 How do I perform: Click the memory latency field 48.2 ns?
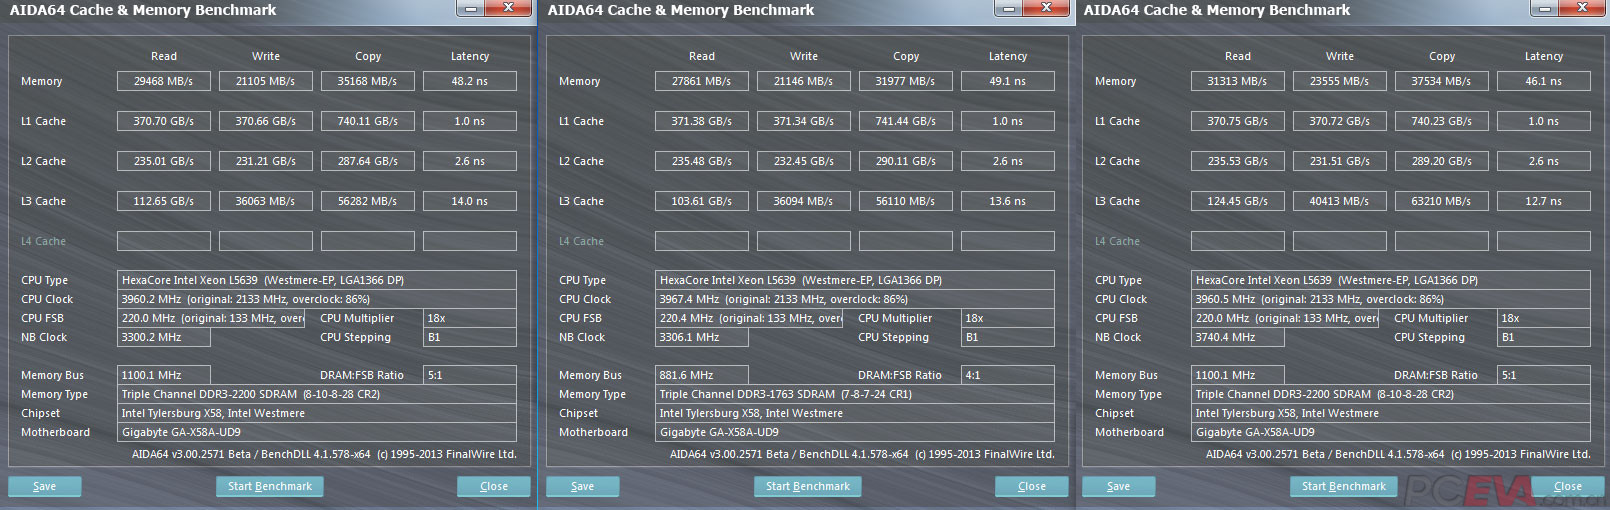point(470,81)
